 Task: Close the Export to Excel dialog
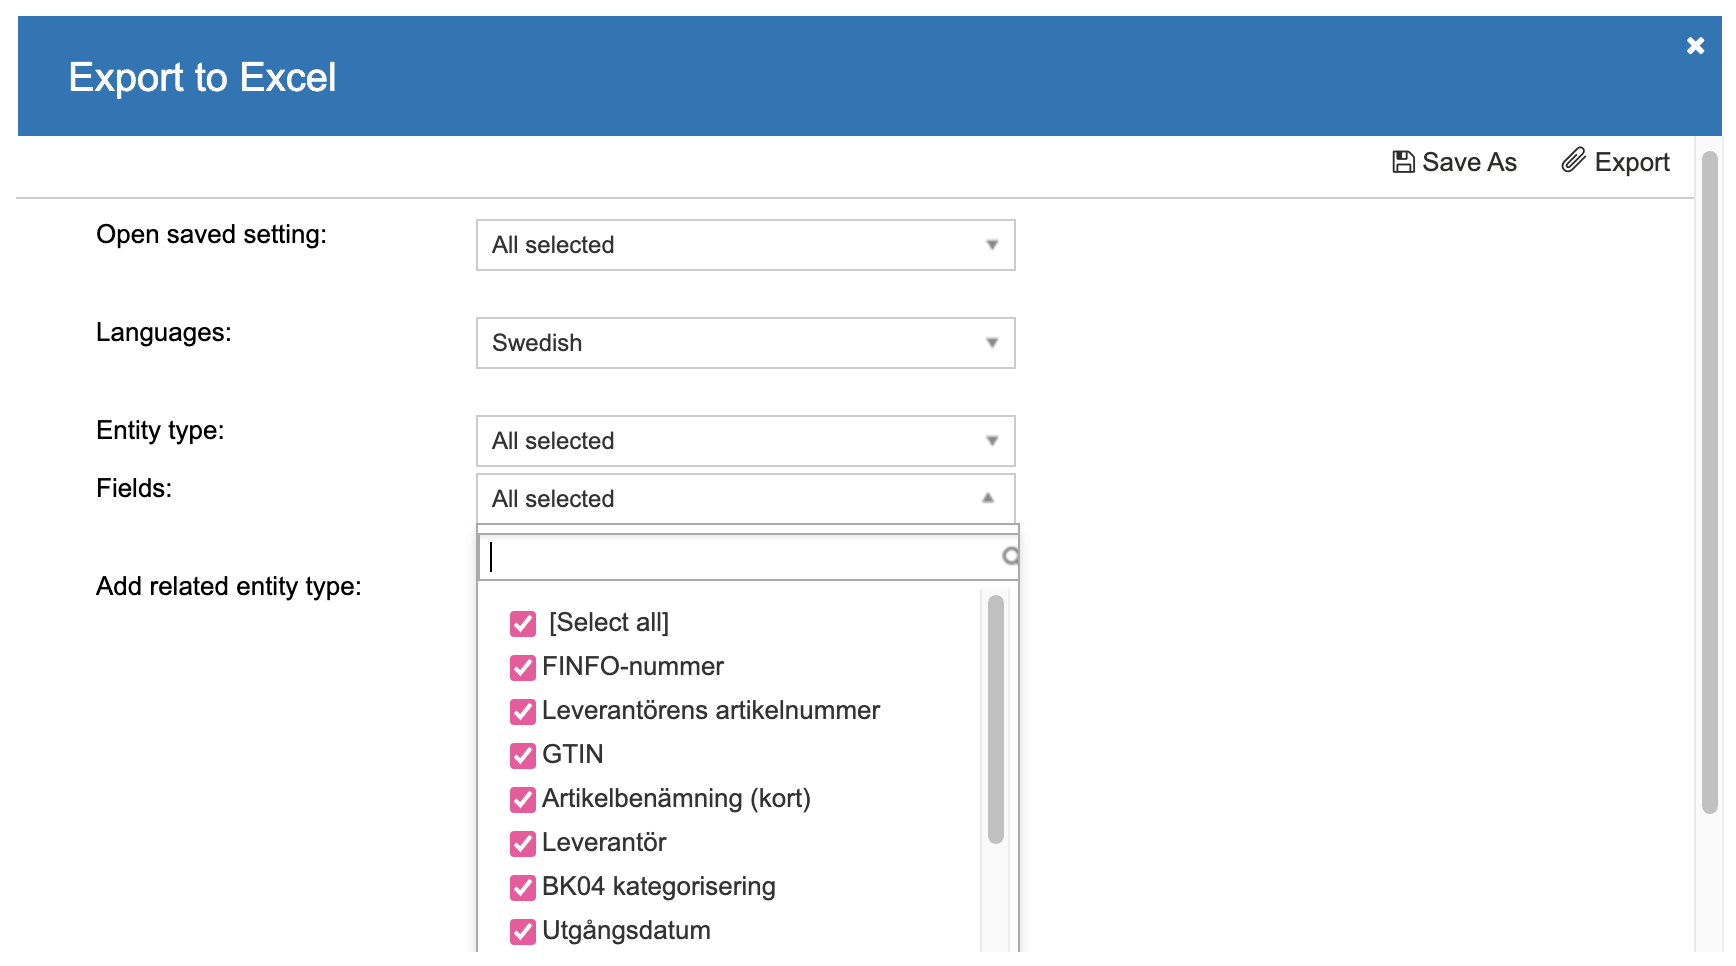1695,46
